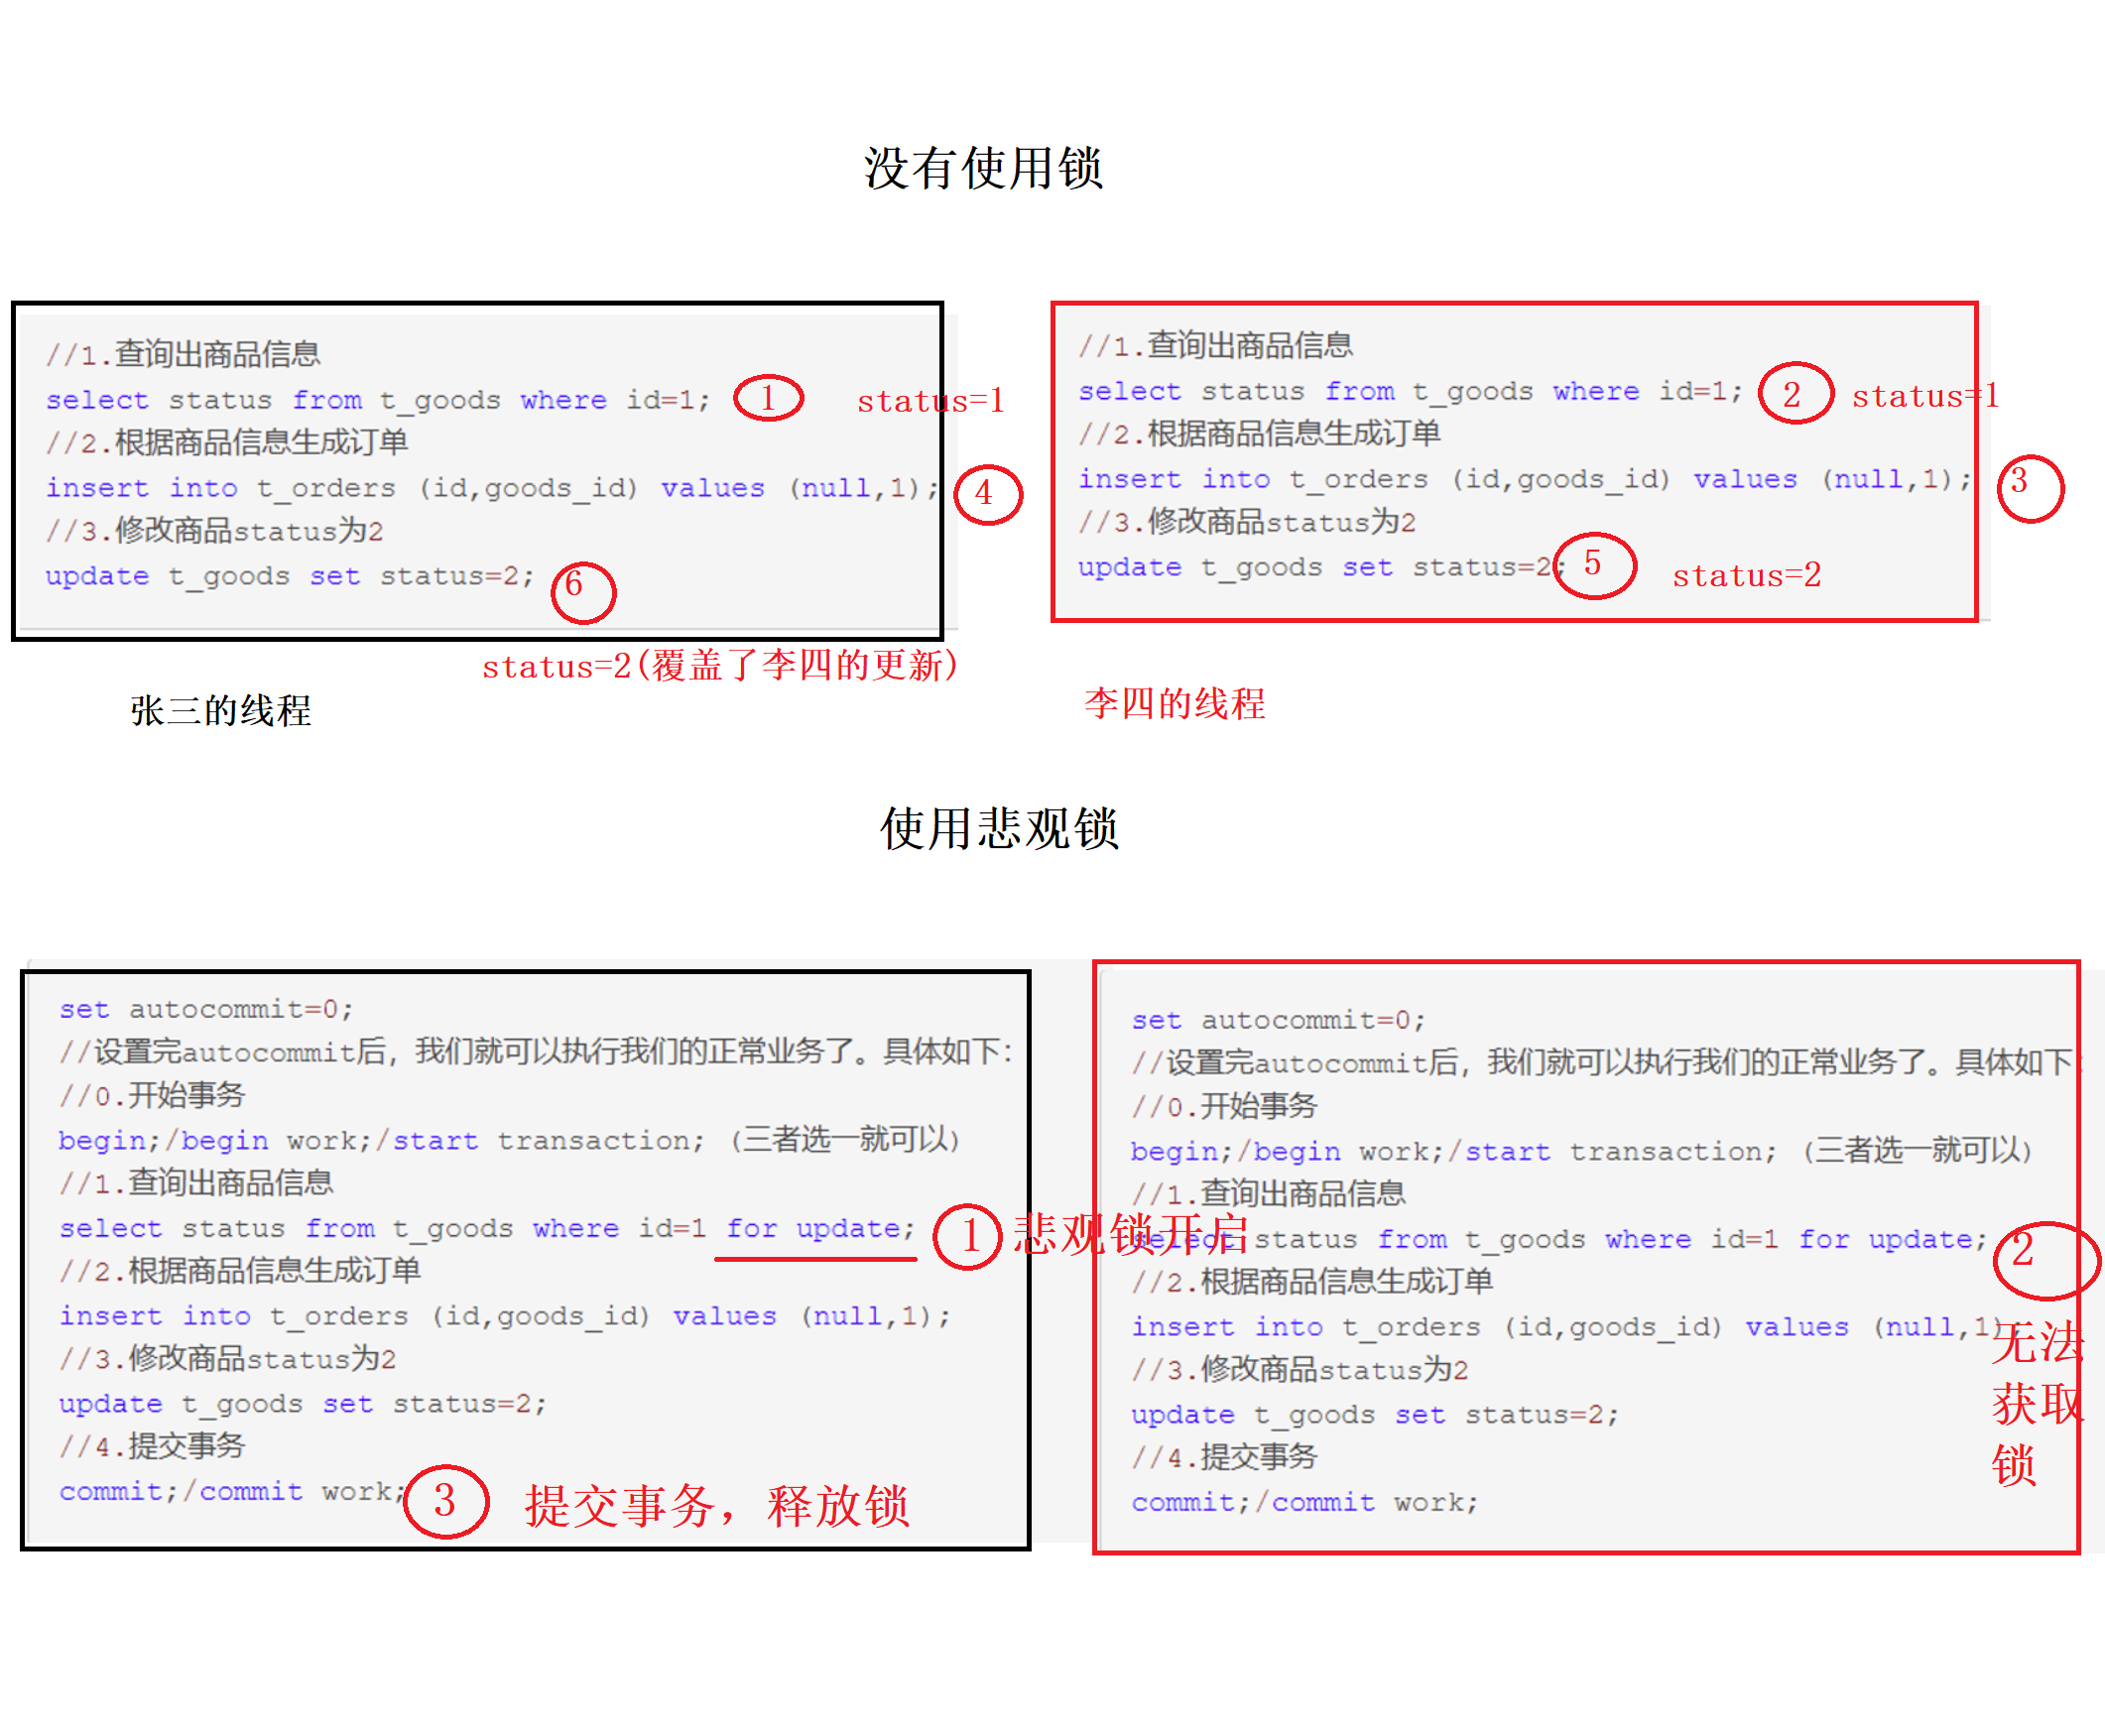
Task: Click set autocommit=0; in black pessimistic-lock box
Action: pos(206,1009)
